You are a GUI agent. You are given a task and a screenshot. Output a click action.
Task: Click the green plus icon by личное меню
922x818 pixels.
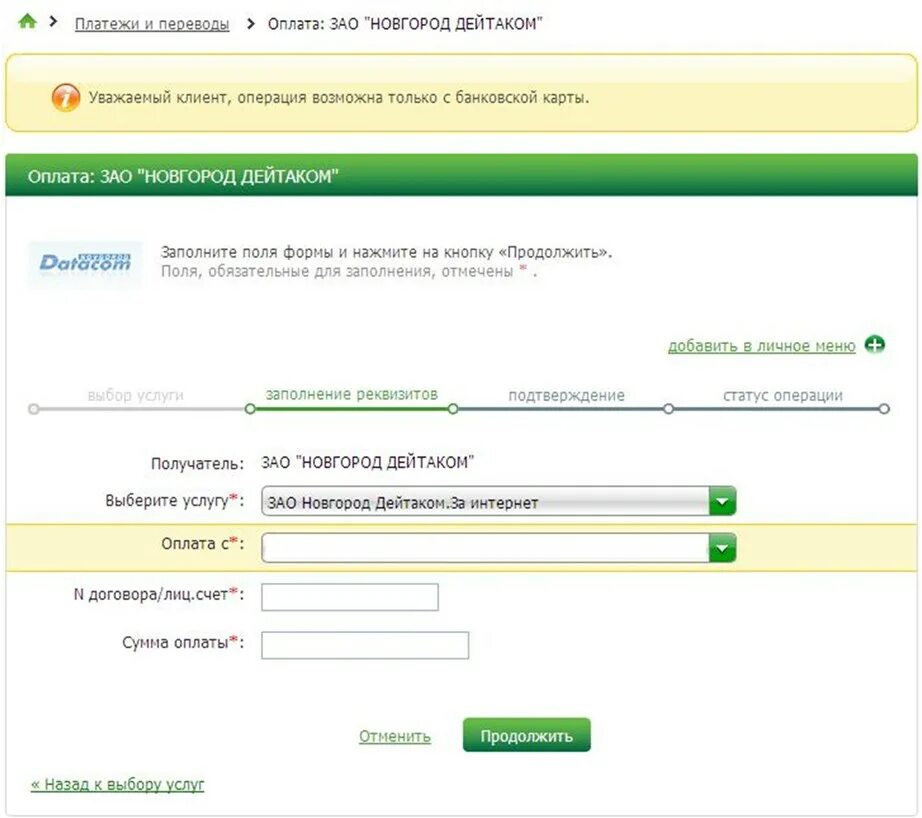point(874,345)
